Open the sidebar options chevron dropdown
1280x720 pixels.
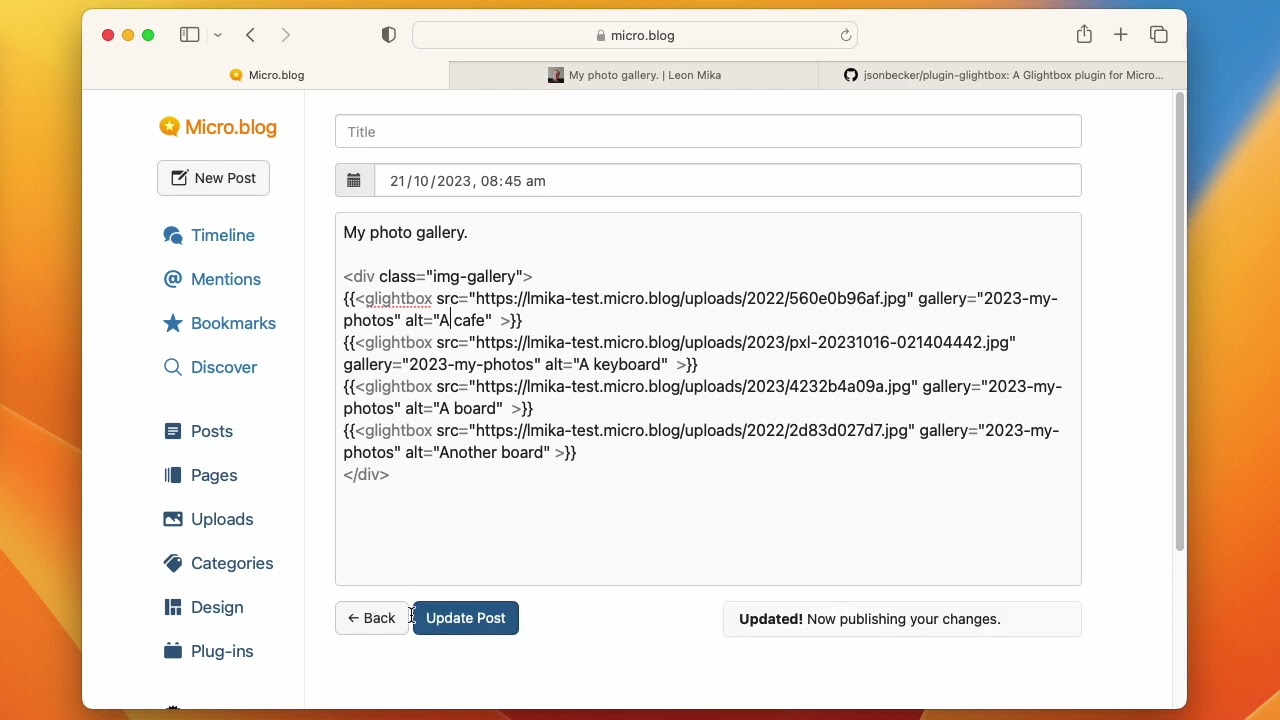[x=217, y=35]
